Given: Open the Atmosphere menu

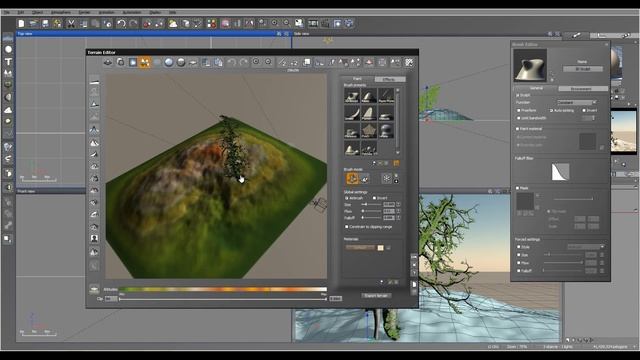Looking at the screenshot, I should pos(61,13).
